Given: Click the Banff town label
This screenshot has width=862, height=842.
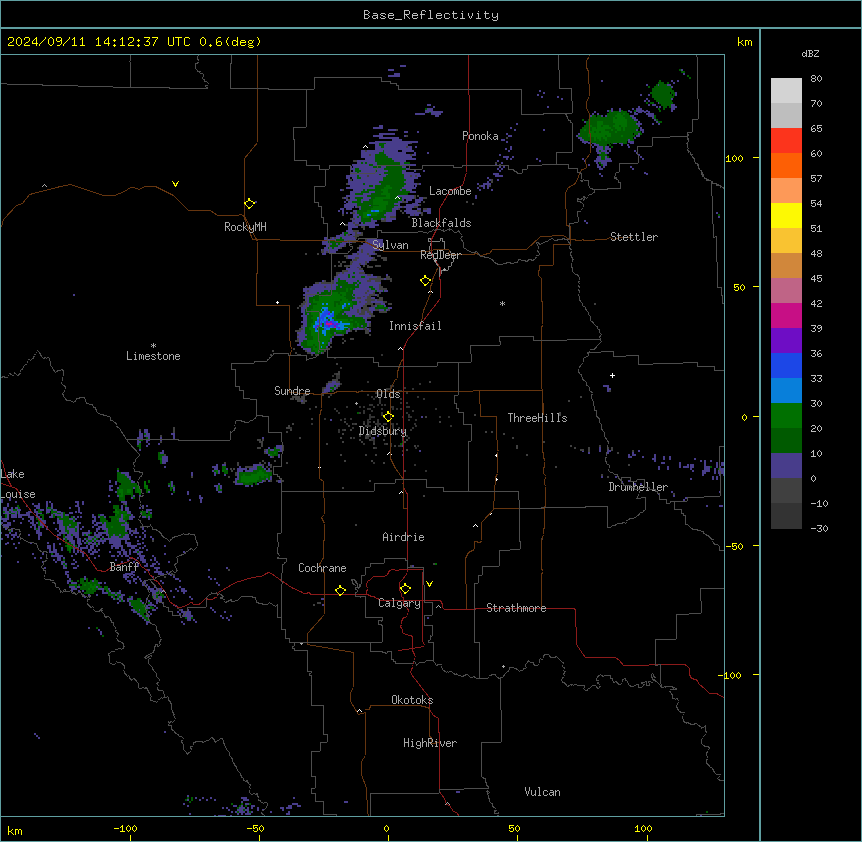Looking at the screenshot, I should tap(124, 567).
